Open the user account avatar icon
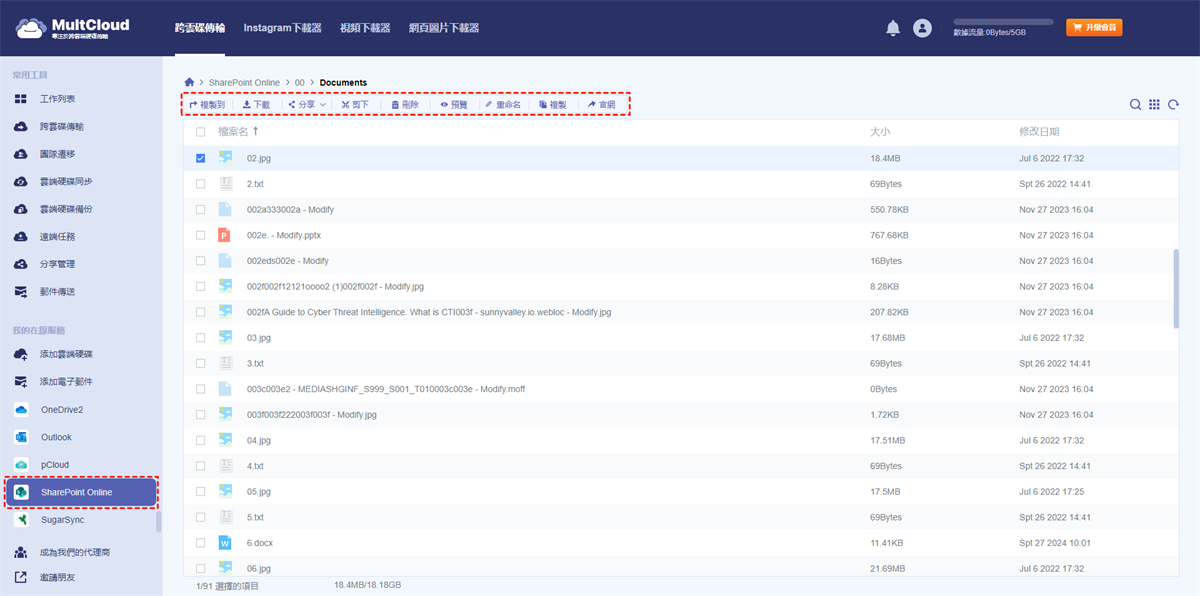The width and height of the screenshot is (1200, 596). [922, 28]
